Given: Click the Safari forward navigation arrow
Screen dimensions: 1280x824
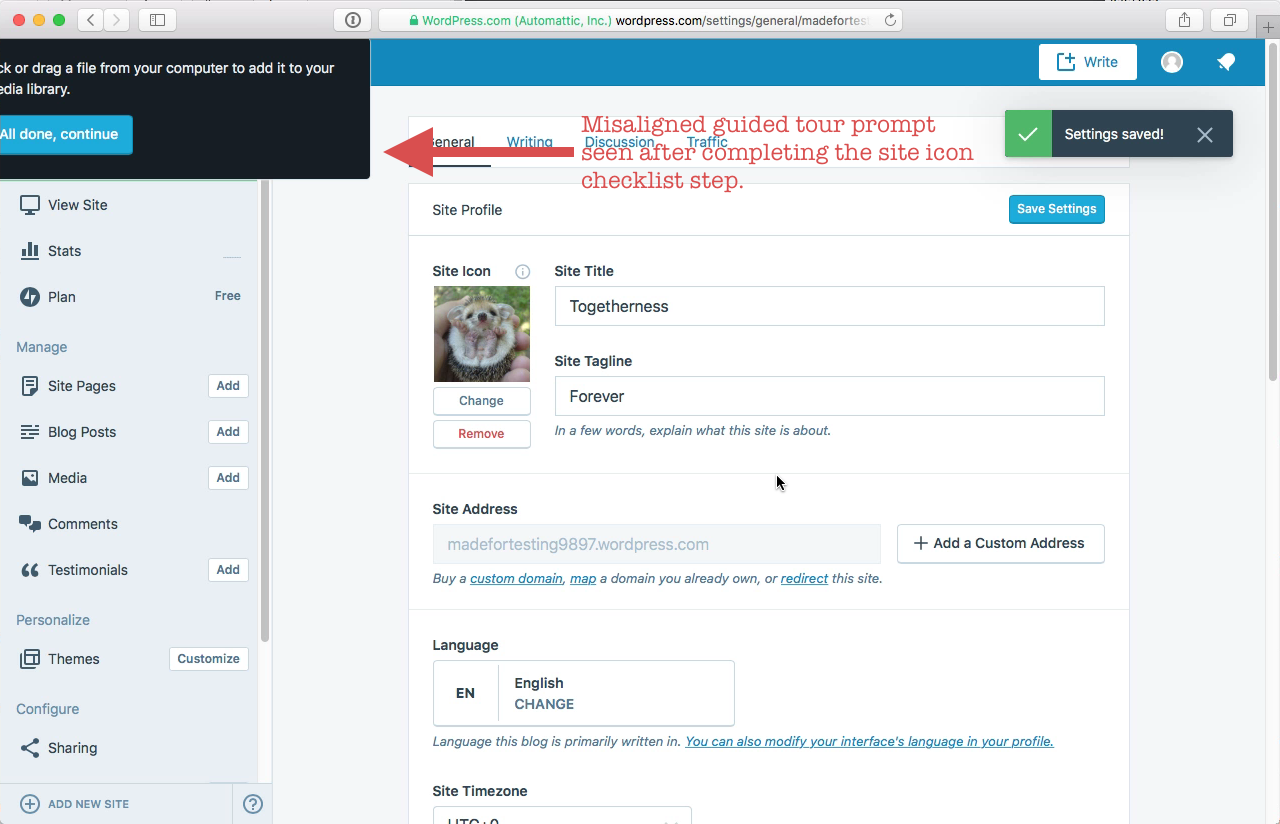Looking at the screenshot, I should click(117, 20).
